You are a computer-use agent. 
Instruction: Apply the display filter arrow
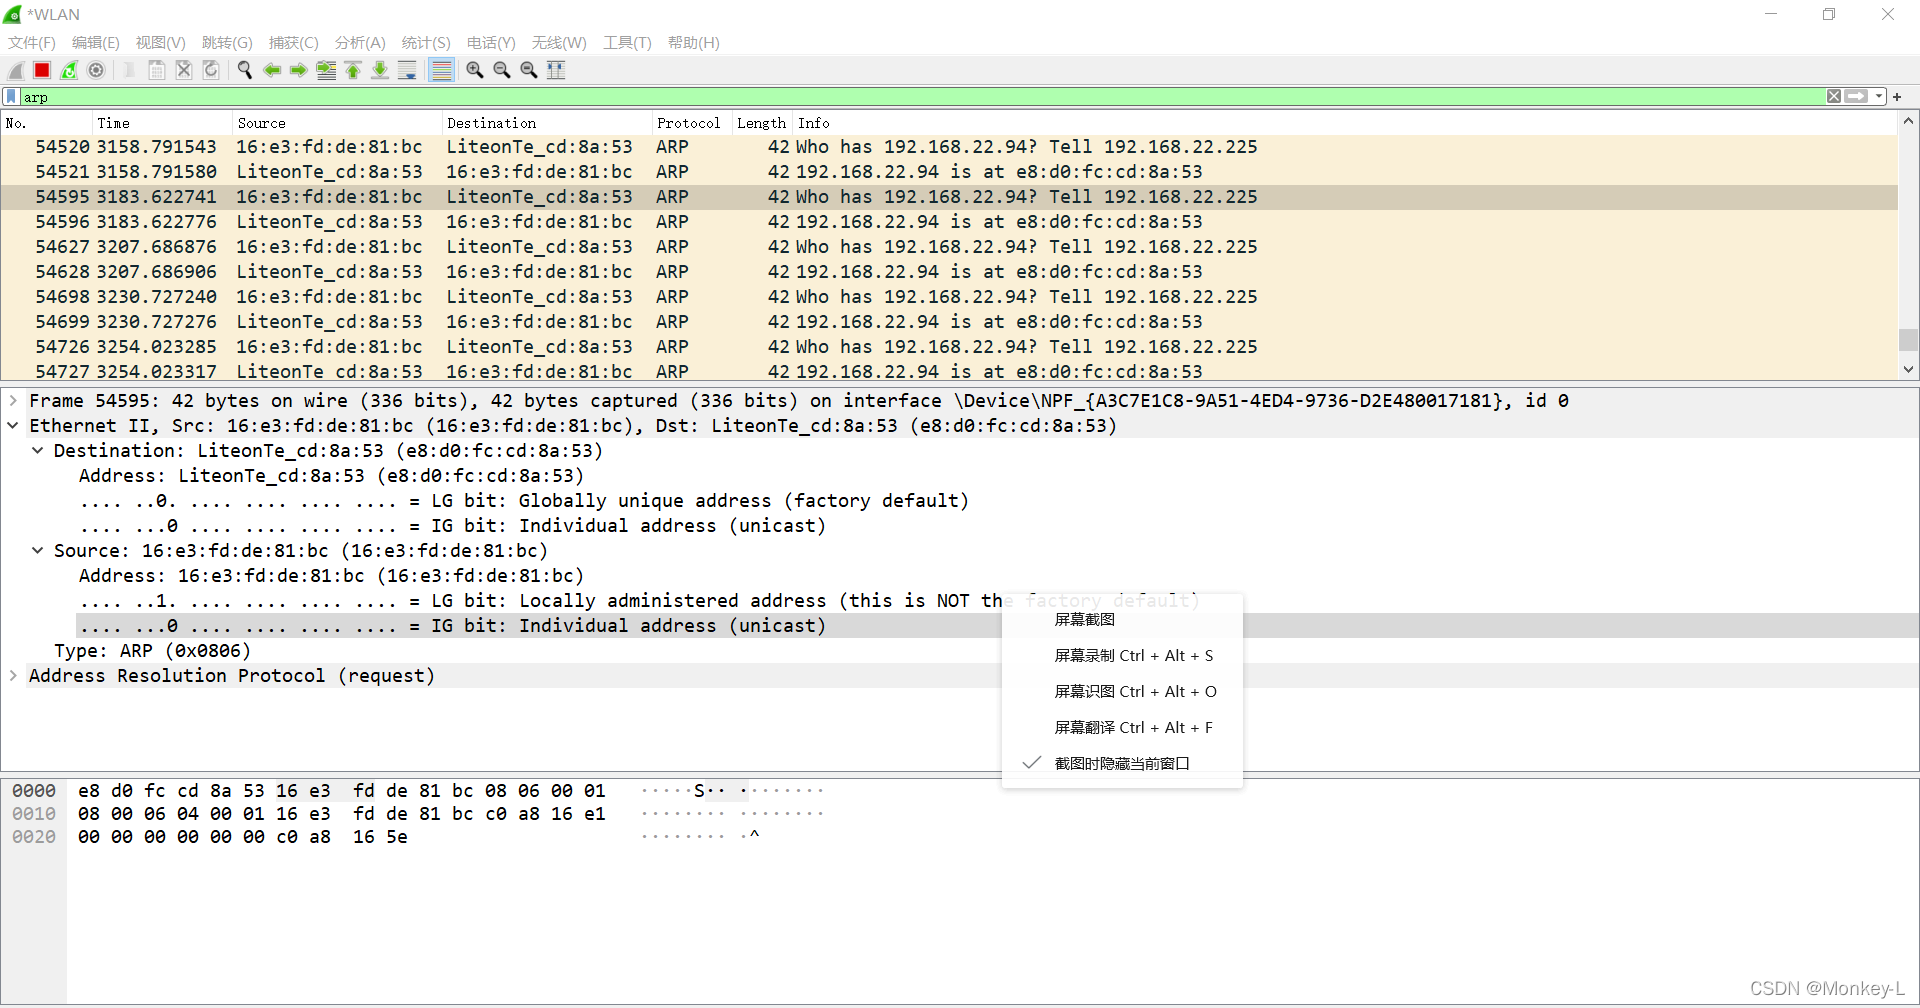point(1857,97)
